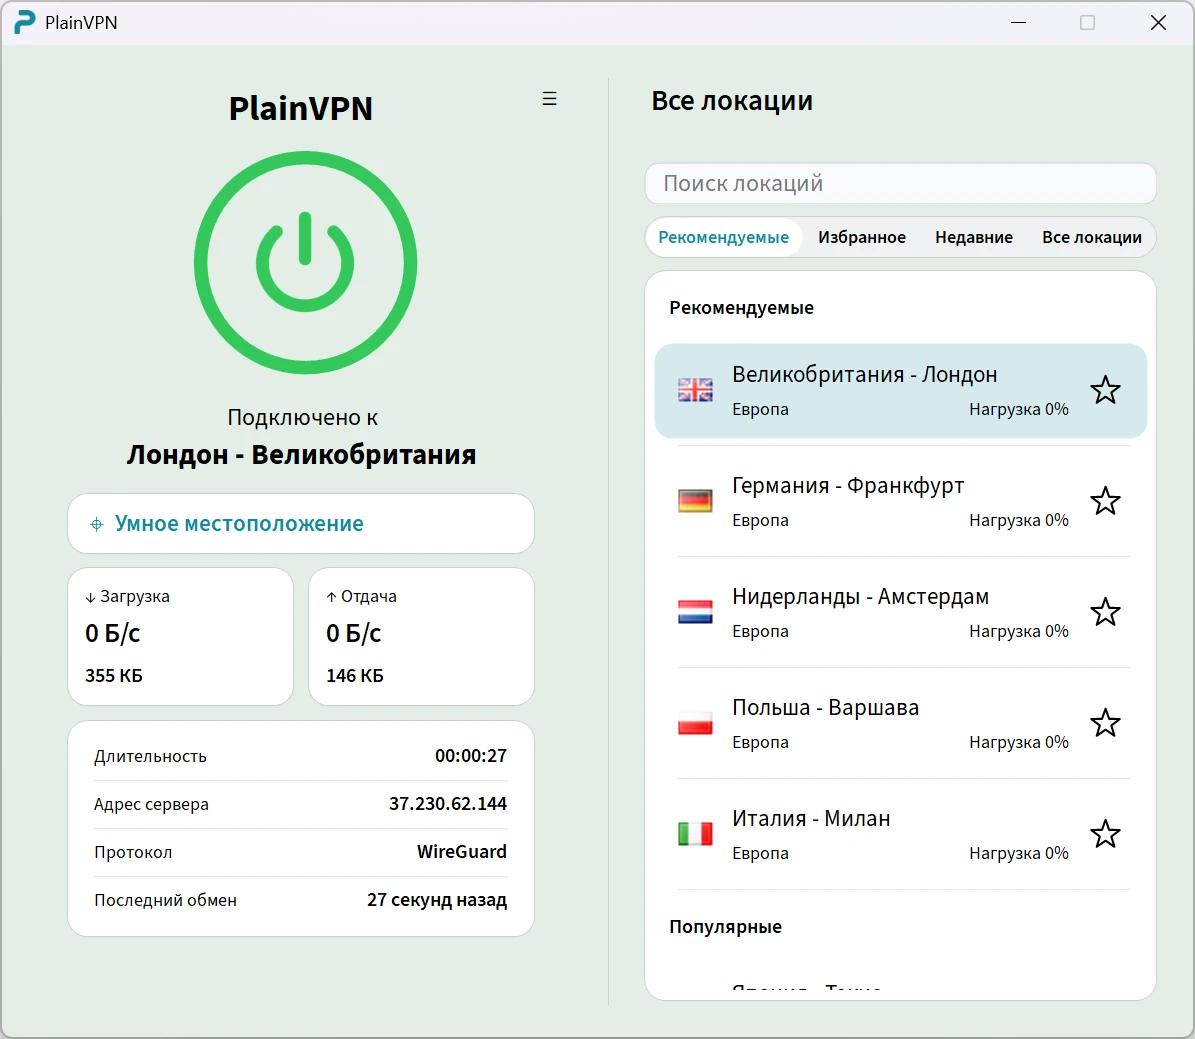Open the Все локации tab
The image size is (1195, 1039).
click(1091, 237)
